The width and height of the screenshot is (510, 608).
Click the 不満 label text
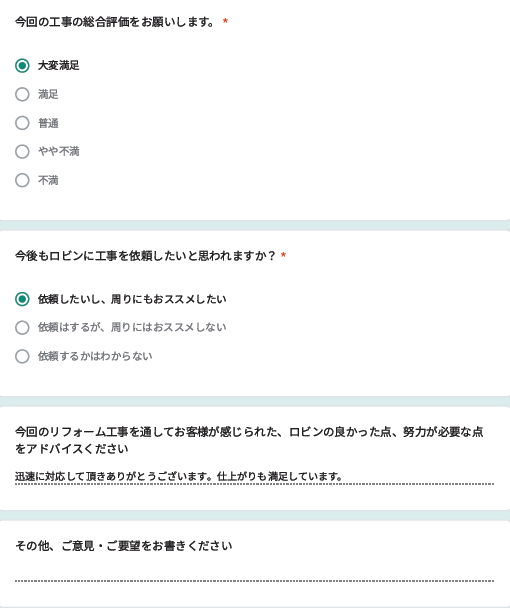pyautogui.click(x=48, y=180)
